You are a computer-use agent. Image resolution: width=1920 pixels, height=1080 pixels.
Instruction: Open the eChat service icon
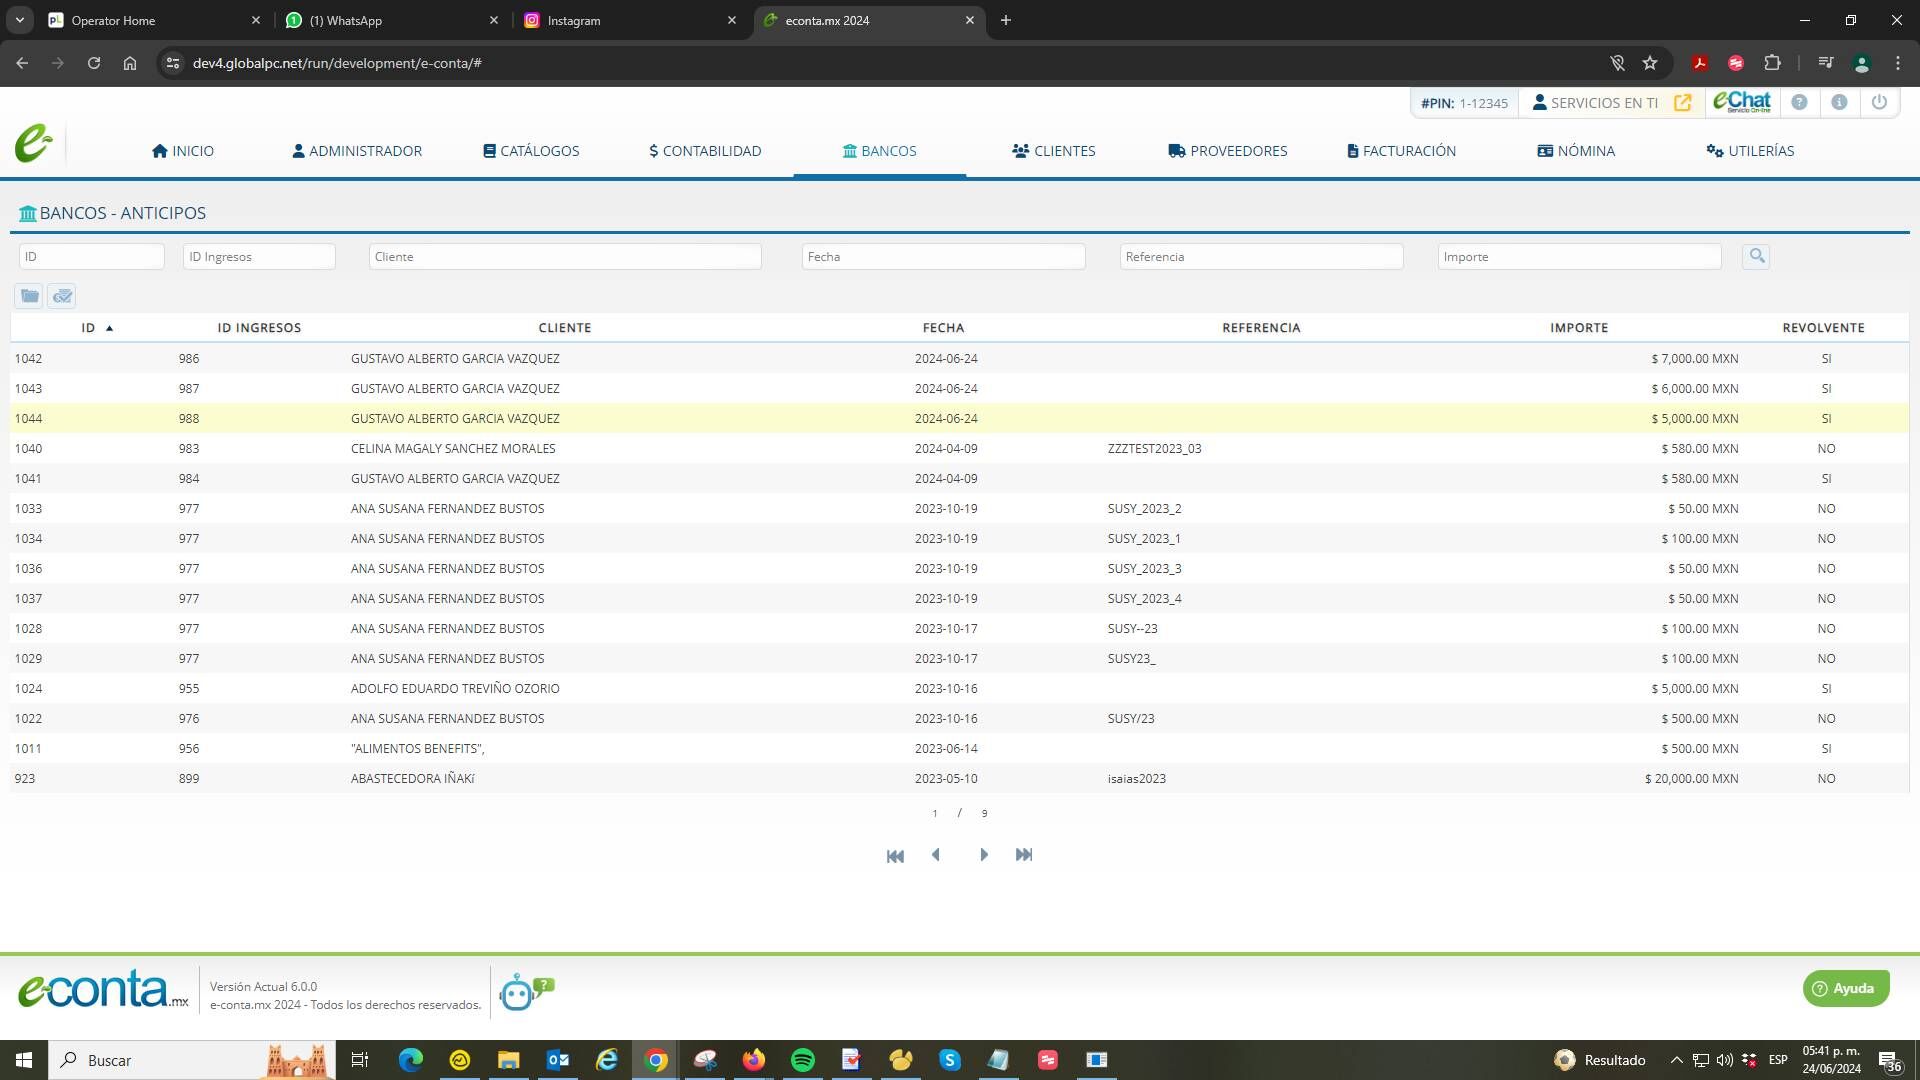(x=1741, y=102)
